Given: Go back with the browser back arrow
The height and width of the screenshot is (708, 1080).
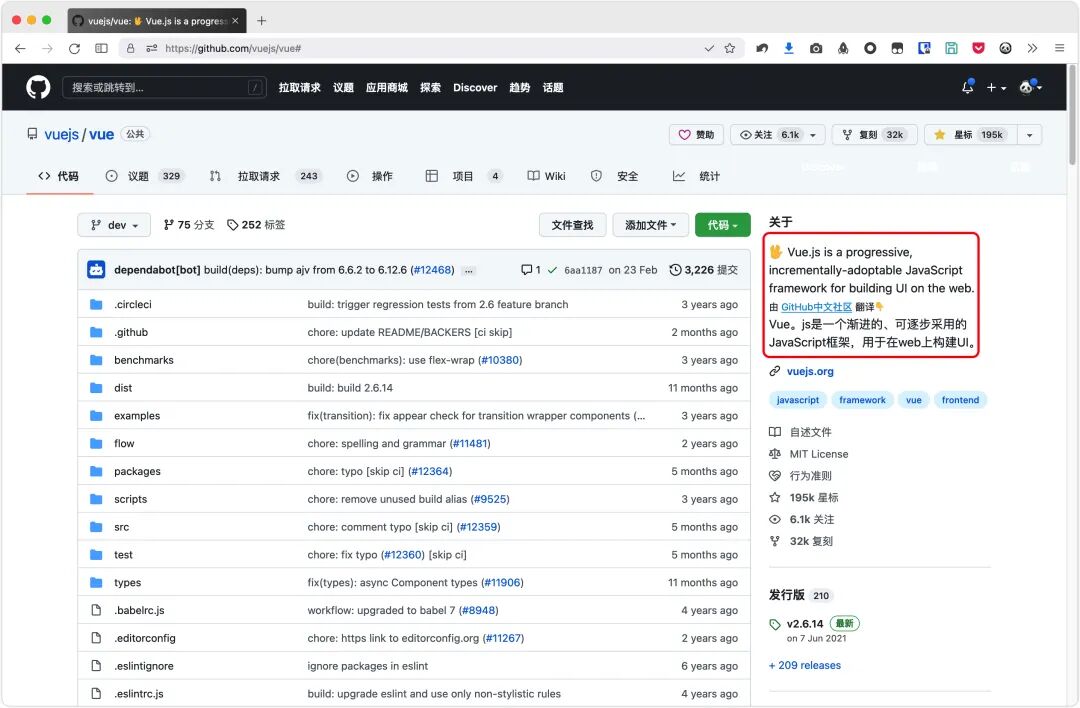Looking at the screenshot, I should [20, 48].
